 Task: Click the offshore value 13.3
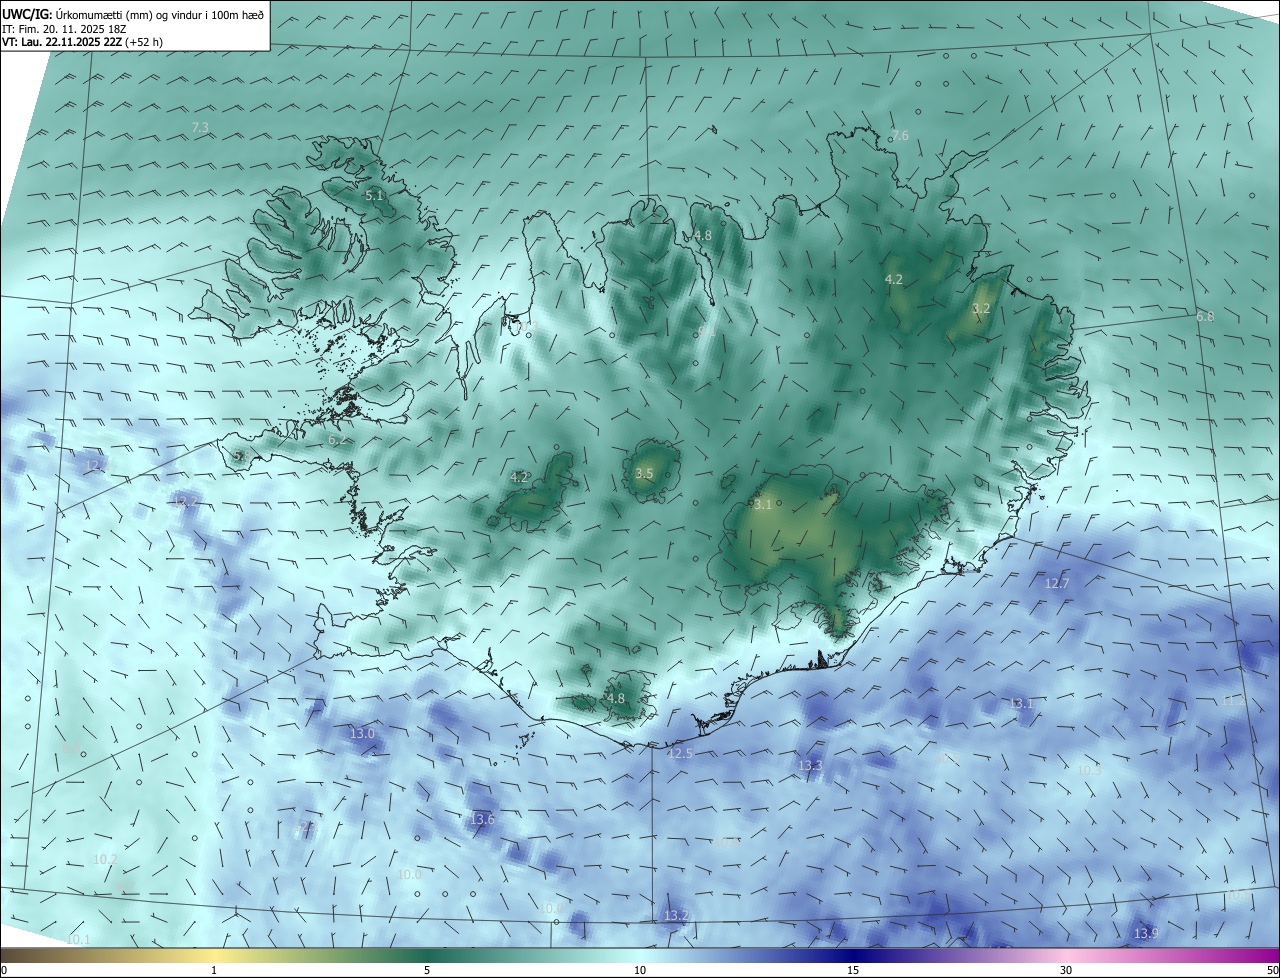click(810, 765)
